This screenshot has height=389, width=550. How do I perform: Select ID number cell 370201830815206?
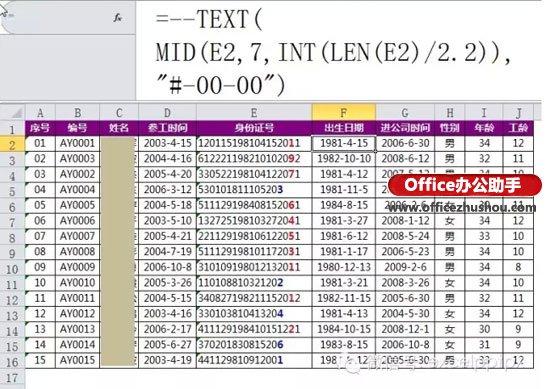click(254, 345)
